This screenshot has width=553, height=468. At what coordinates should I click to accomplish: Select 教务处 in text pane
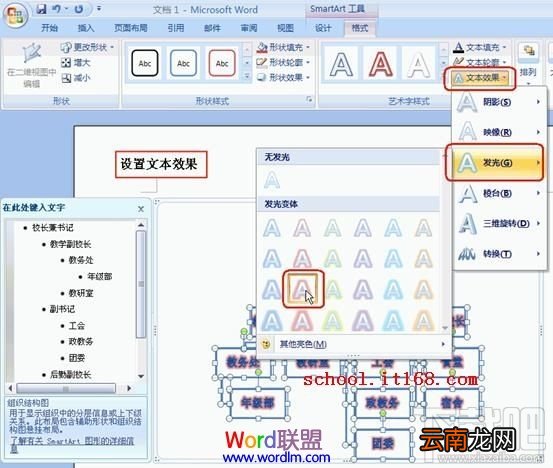coord(81,260)
